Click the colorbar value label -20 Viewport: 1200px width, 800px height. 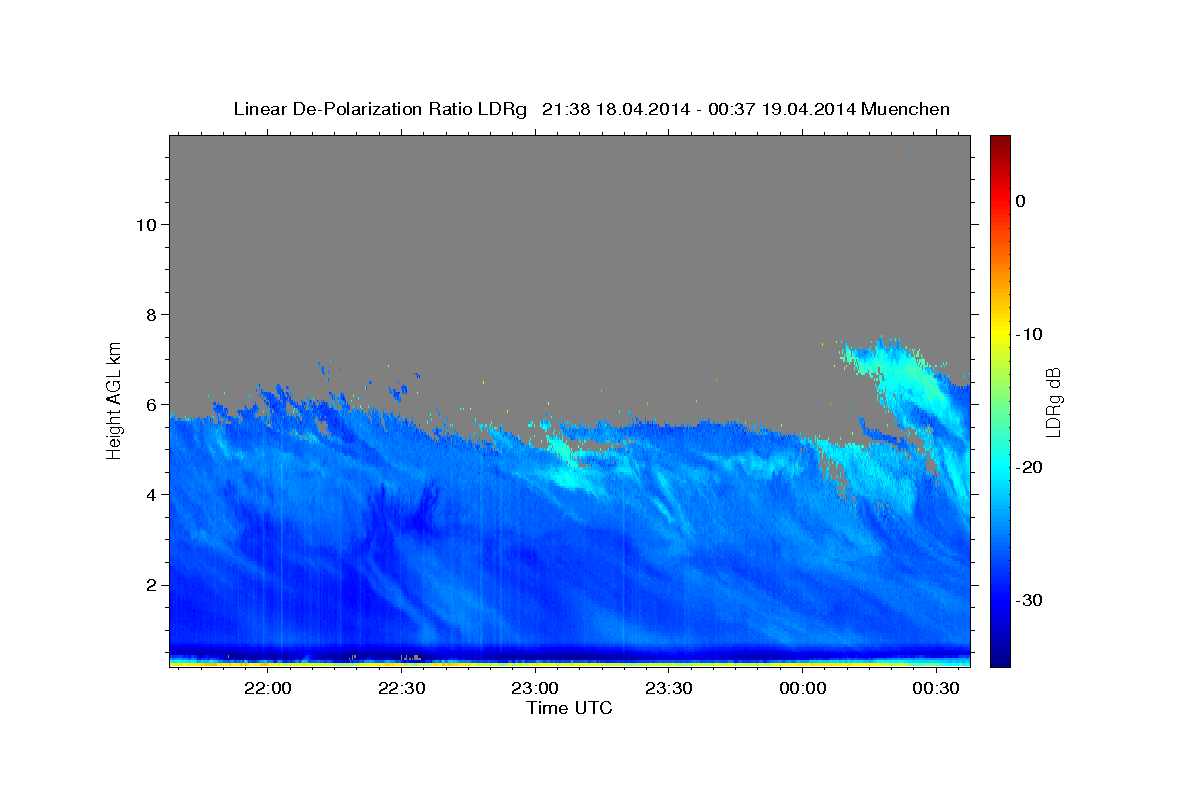1029,467
